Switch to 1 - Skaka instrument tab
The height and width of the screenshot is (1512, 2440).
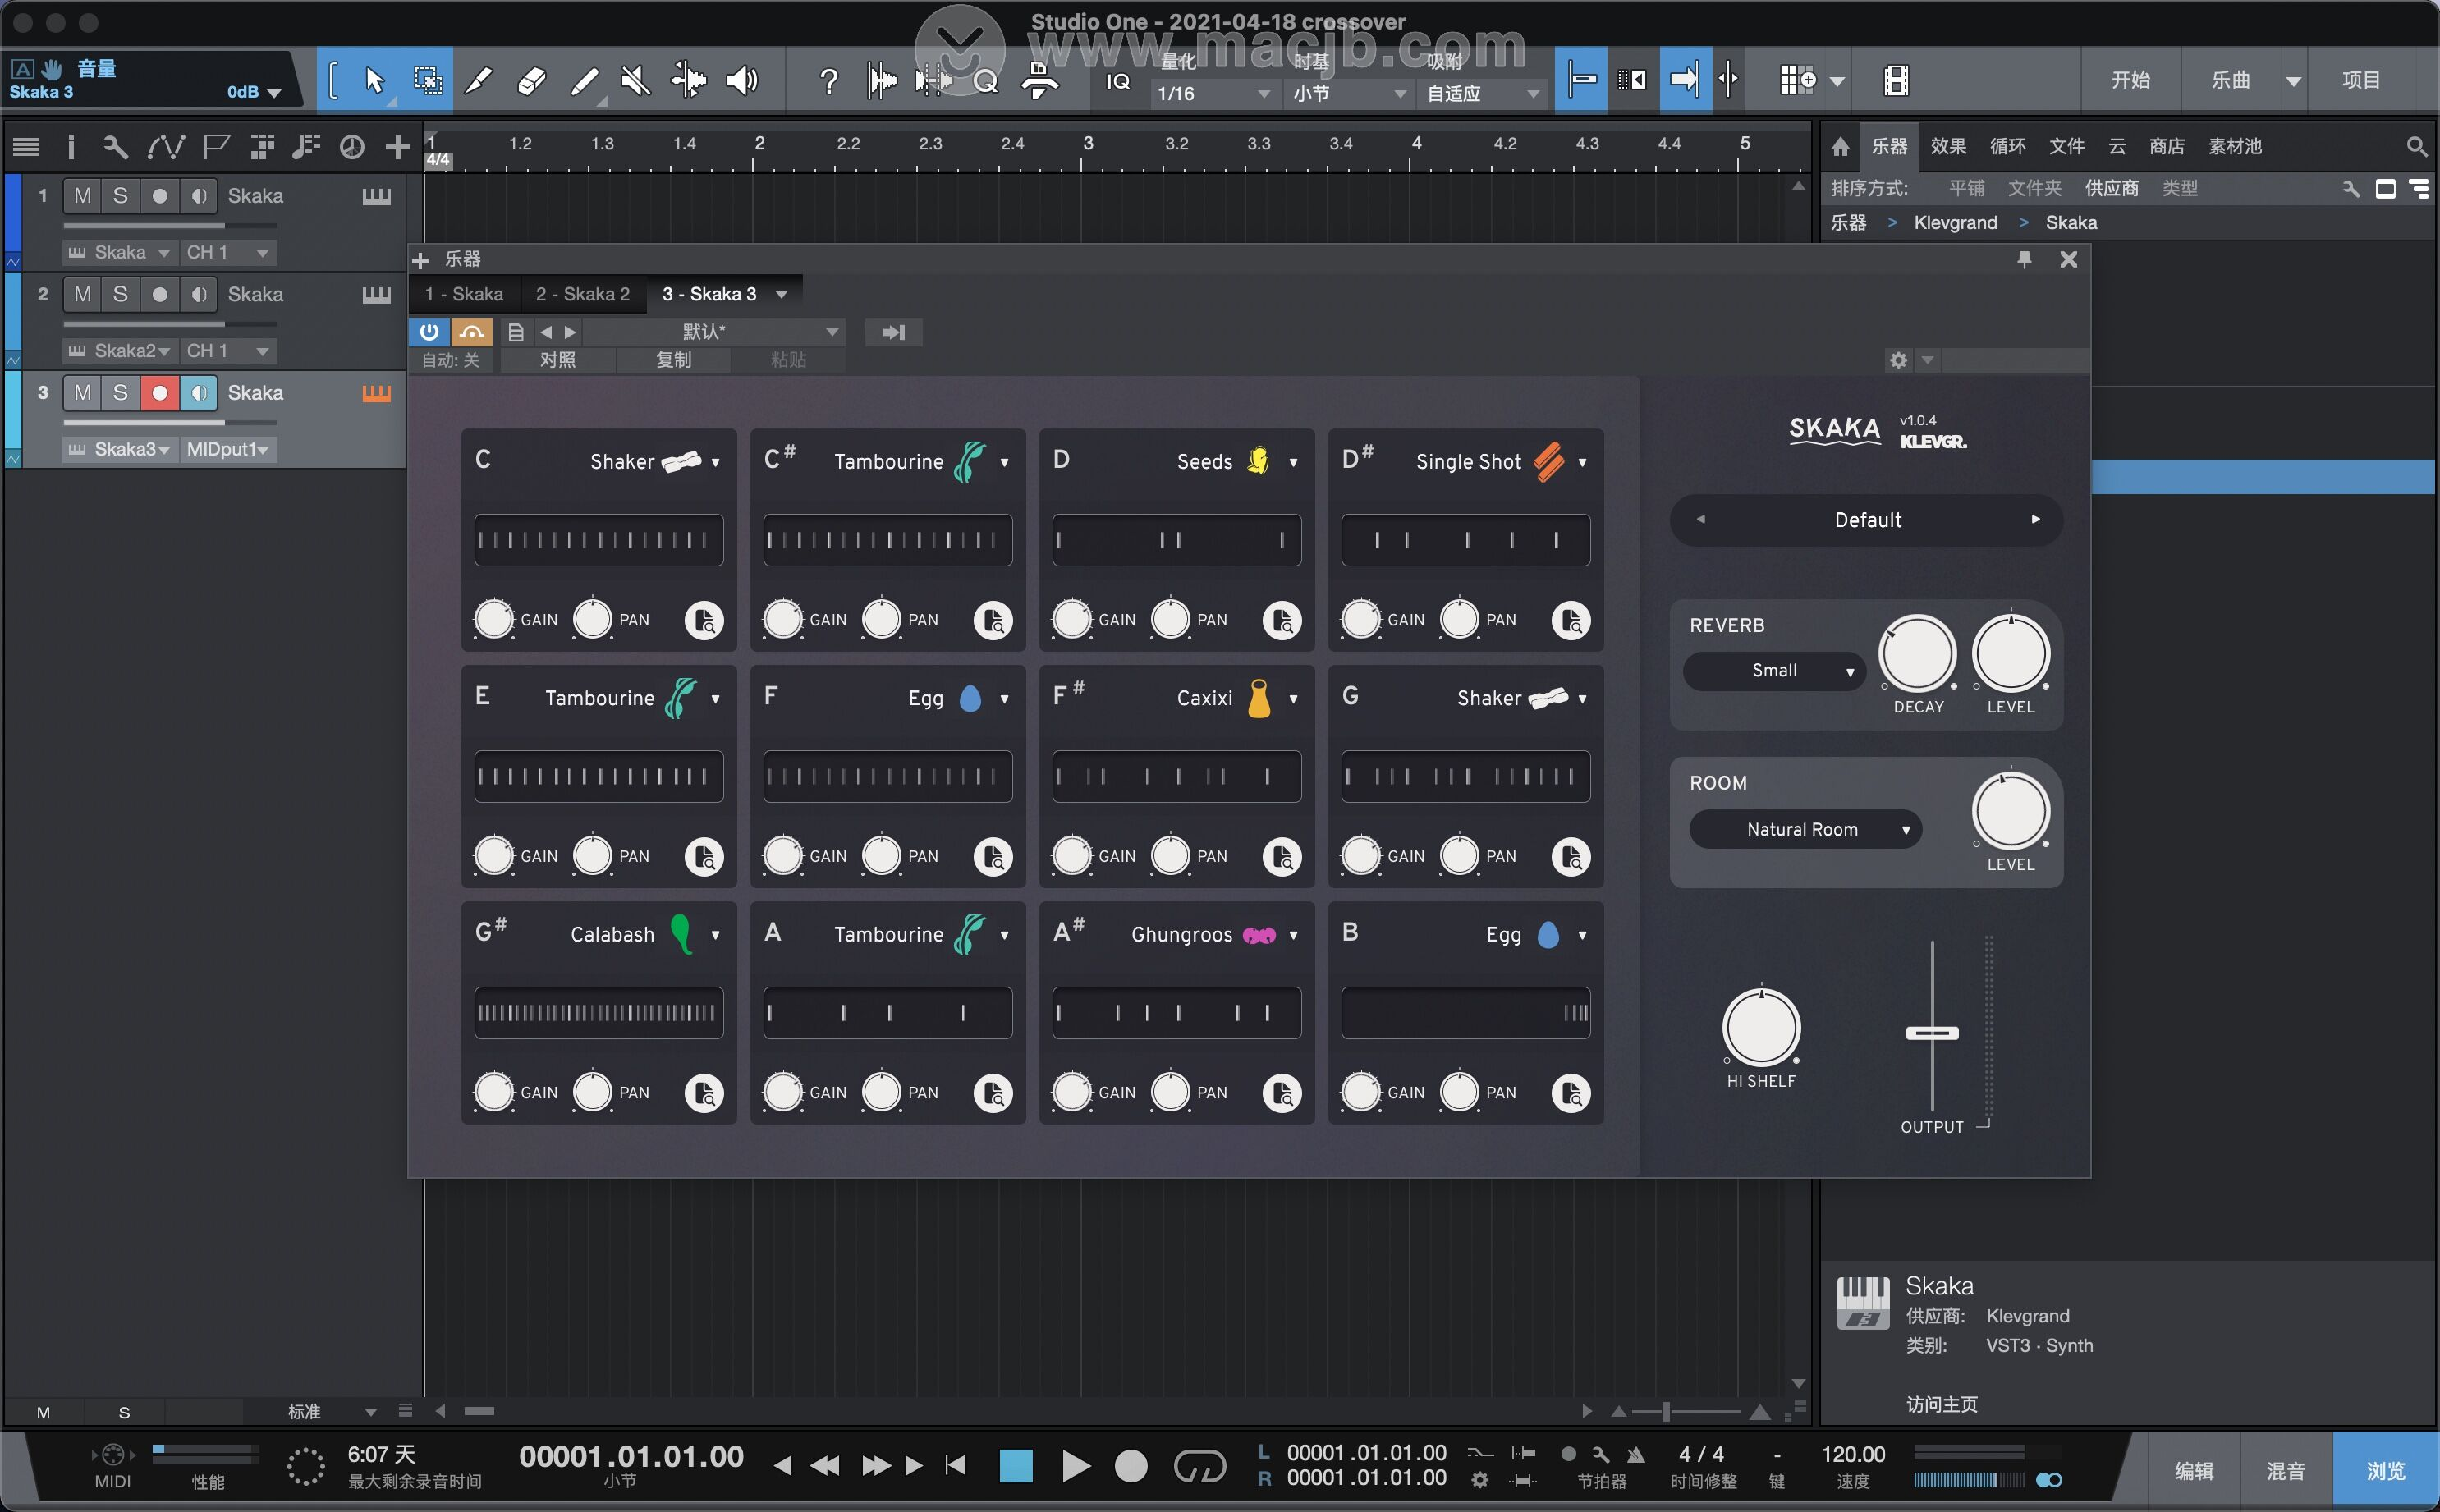point(464,294)
